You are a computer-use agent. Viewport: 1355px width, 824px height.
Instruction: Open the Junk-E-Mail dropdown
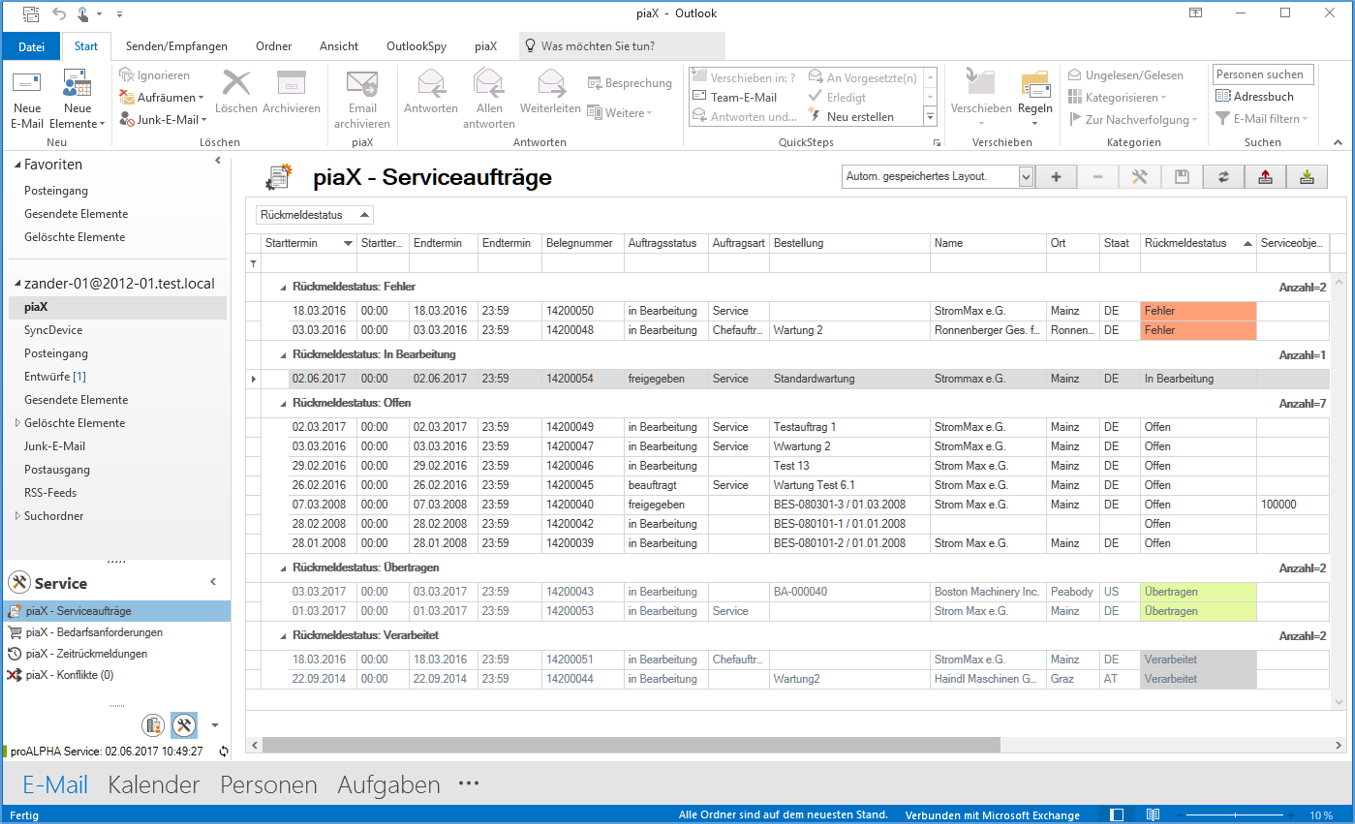(163, 119)
